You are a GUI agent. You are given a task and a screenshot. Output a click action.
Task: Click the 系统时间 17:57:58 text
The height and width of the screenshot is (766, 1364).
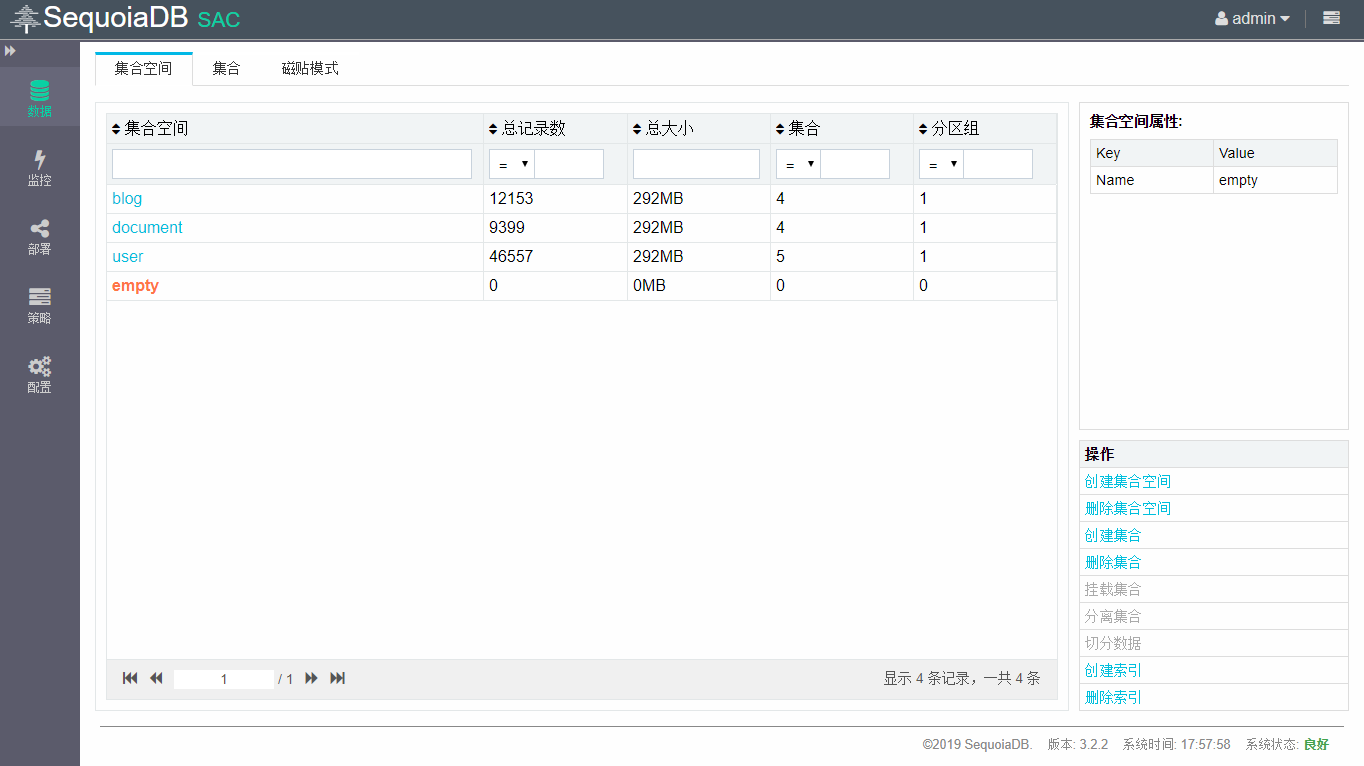click(x=1176, y=745)
